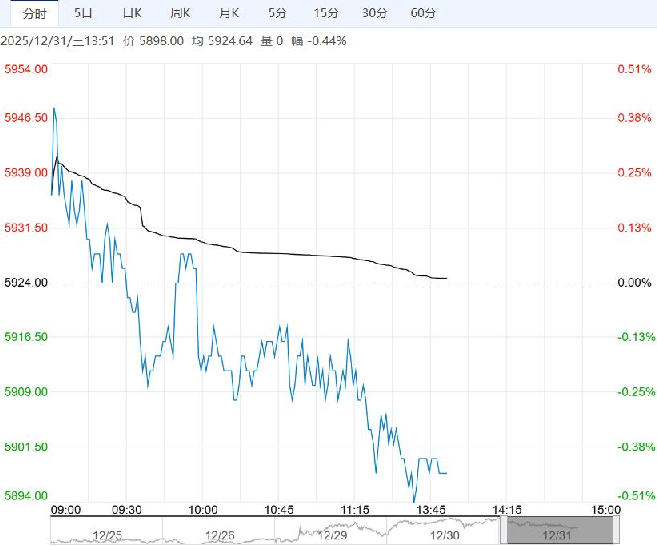
Task: Switch to the 5日 chart tab
Action: tap(83, 13)
